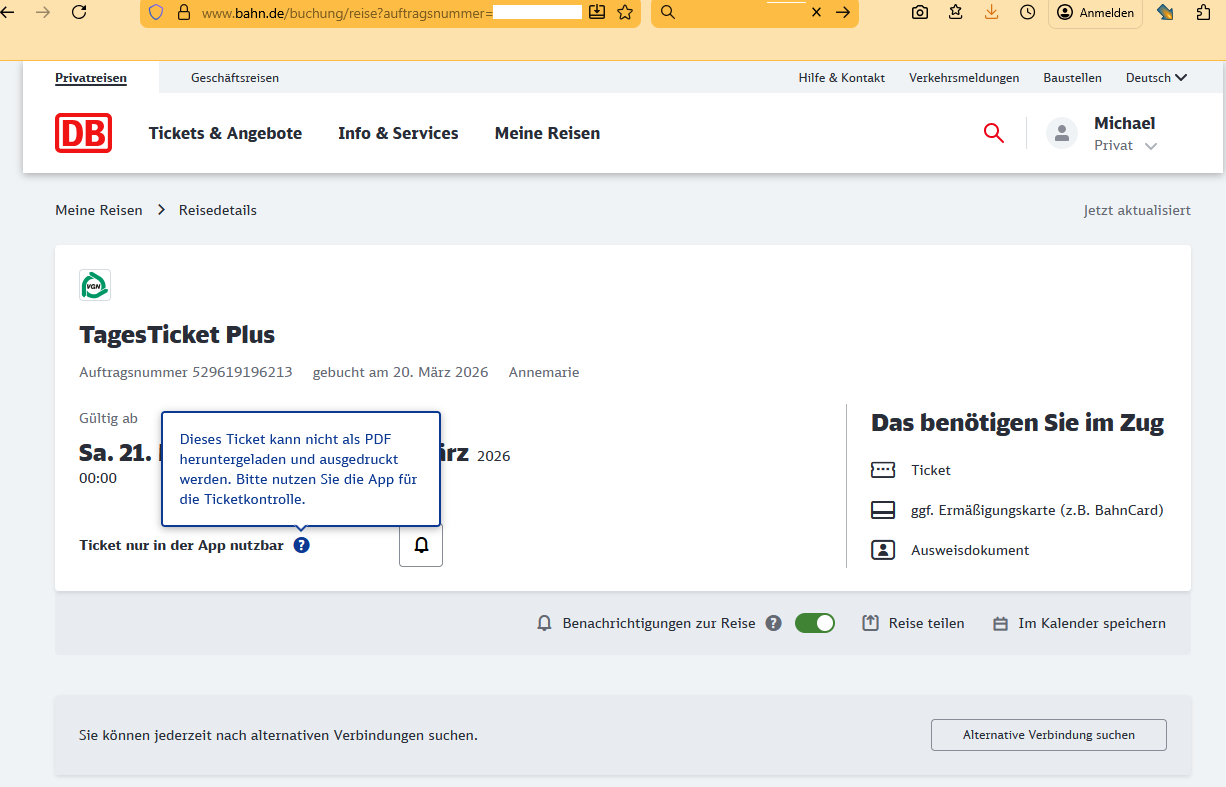Click the ID icon beside Ausweisdokument
1226x787 pixels.
[x=883, y=550]
